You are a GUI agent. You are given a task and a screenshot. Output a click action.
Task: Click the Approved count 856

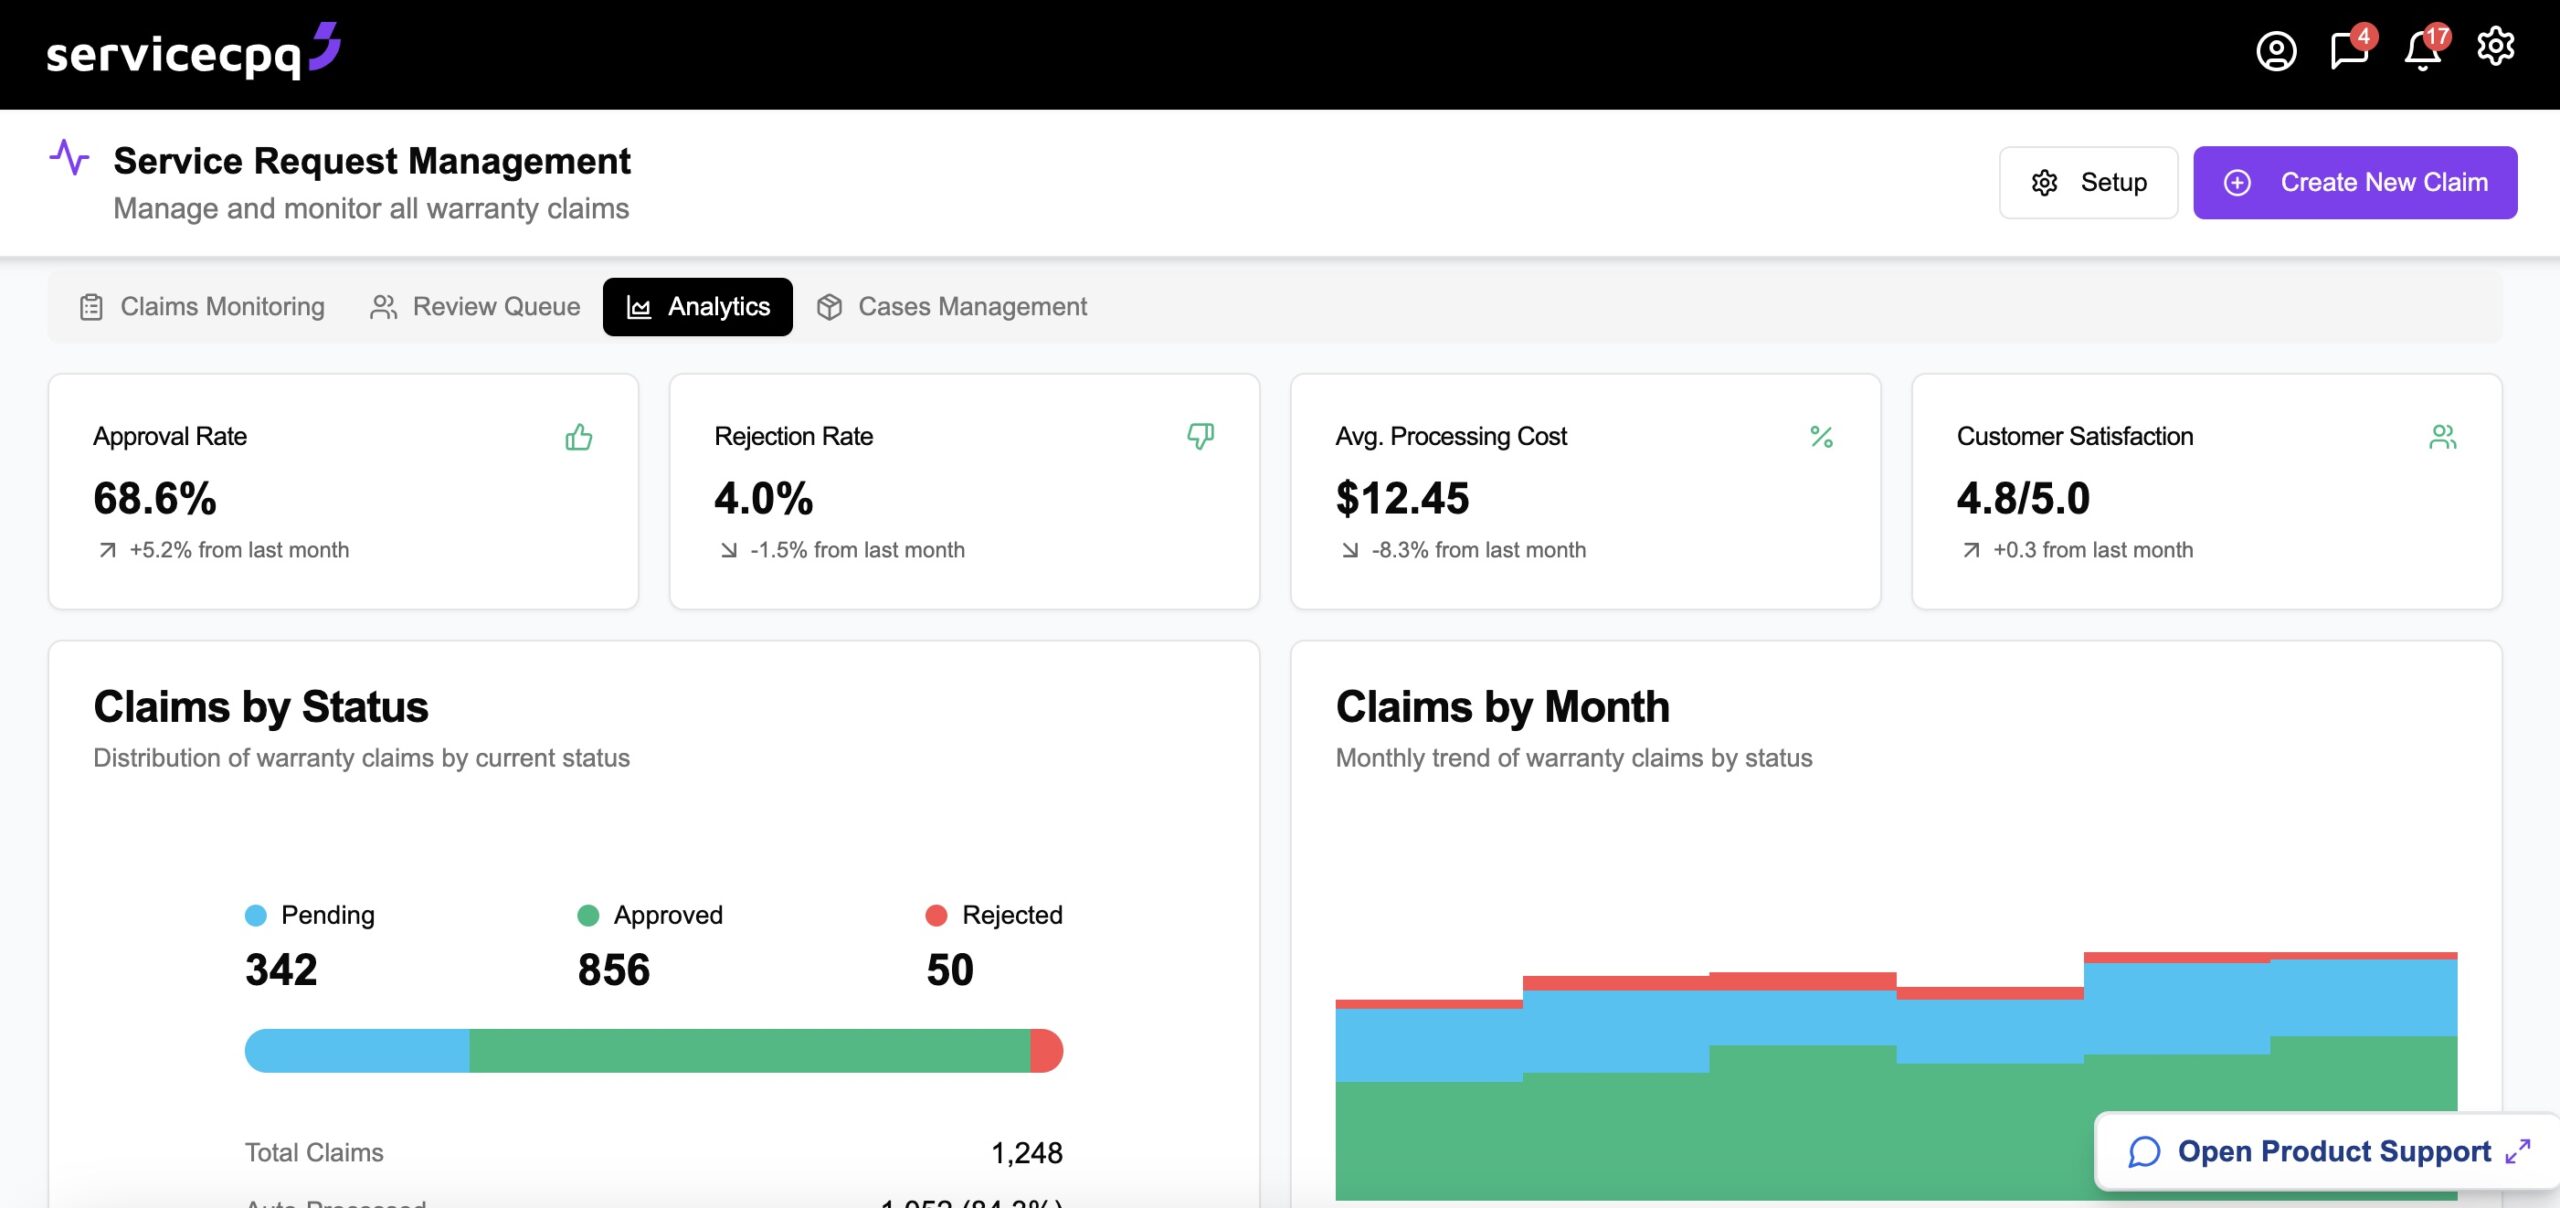point(614,970)
